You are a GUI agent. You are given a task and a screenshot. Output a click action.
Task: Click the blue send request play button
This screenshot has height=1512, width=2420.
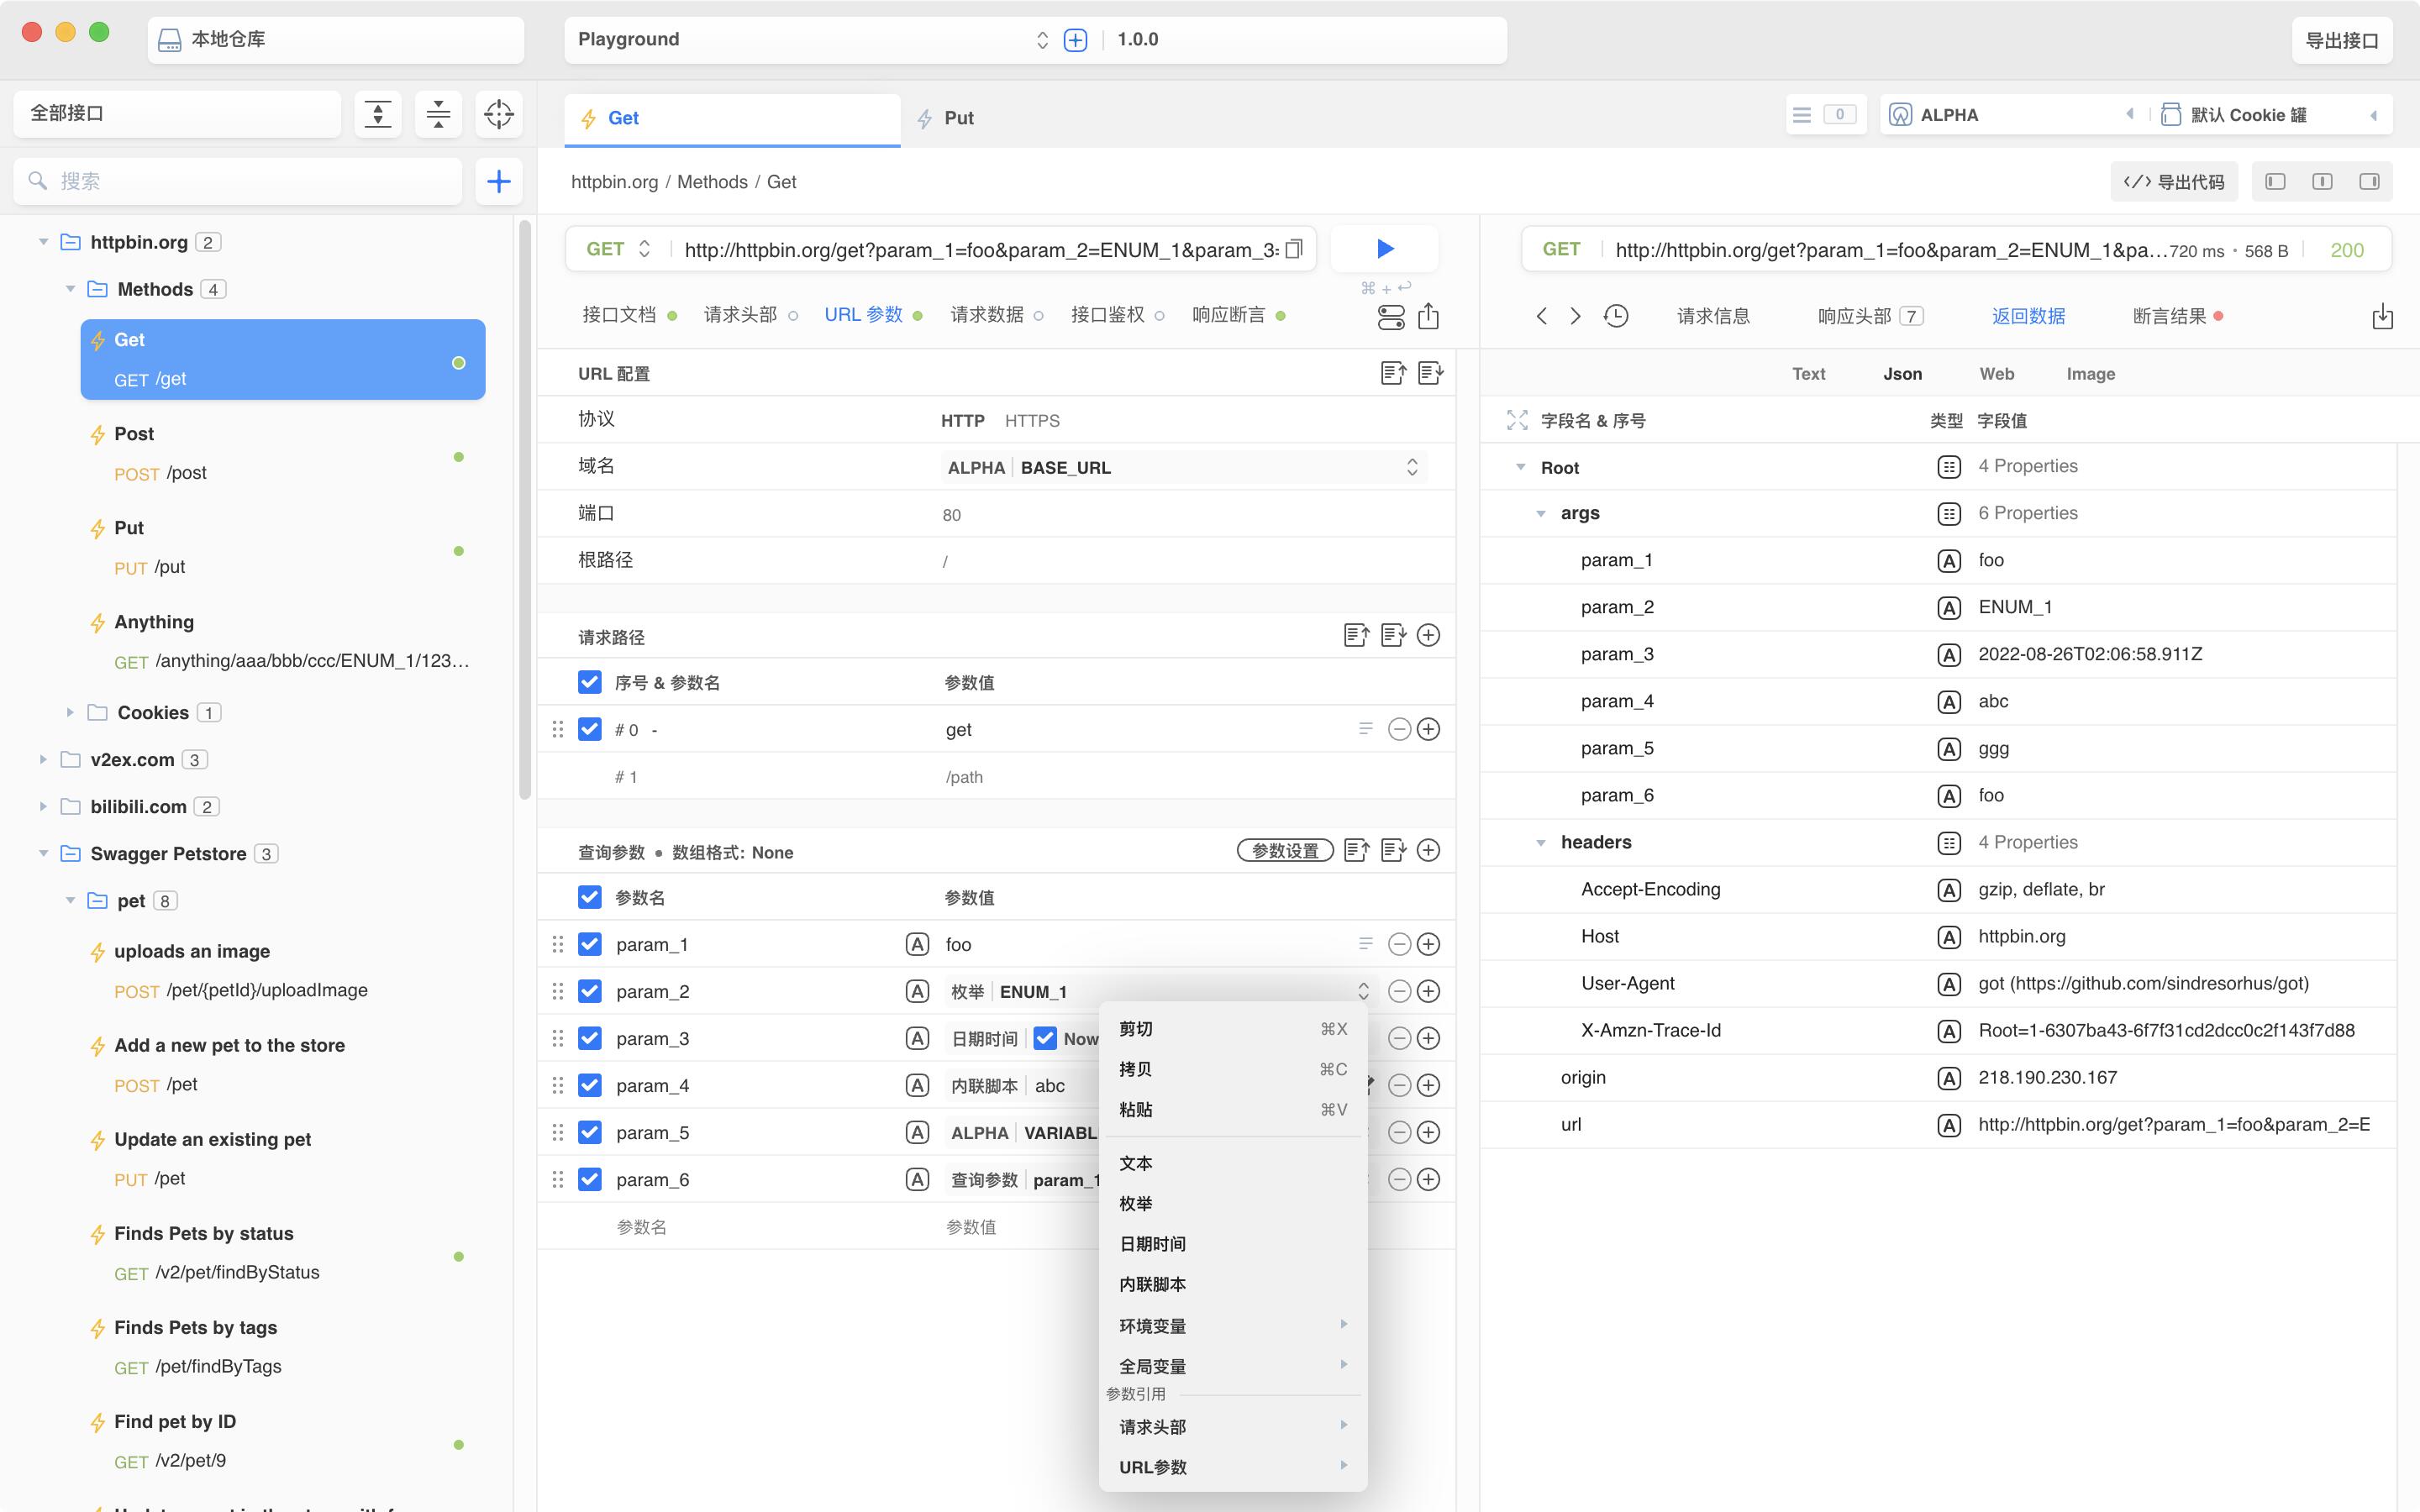pos(1385,248)
